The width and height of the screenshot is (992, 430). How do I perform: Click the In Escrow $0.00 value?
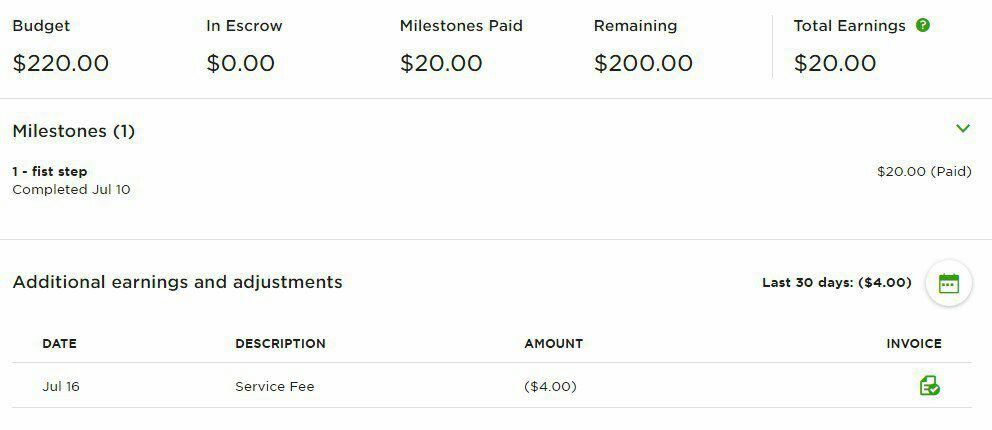[240, 63]
